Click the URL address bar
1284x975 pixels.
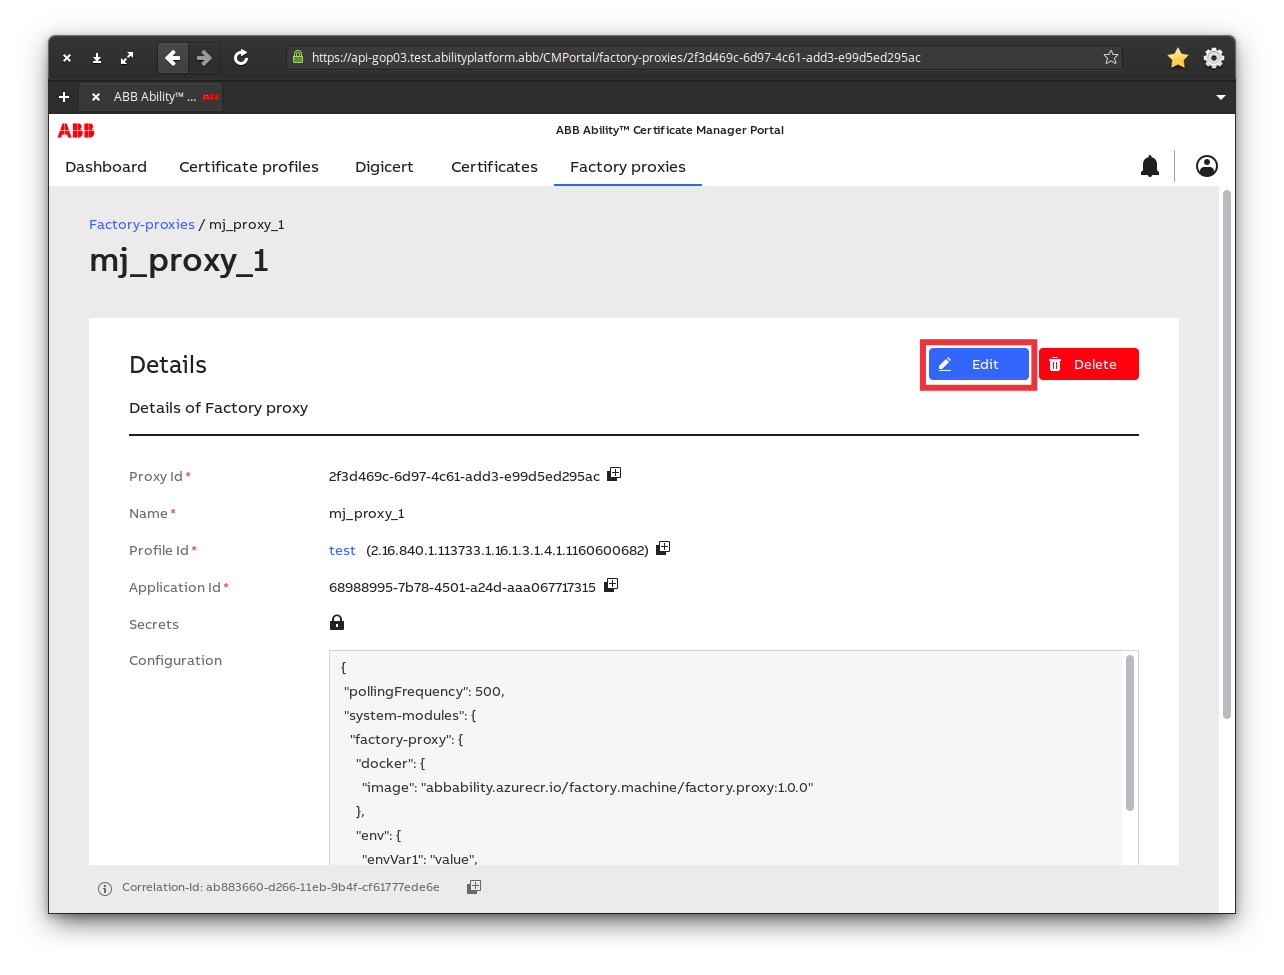pos(704,58)
